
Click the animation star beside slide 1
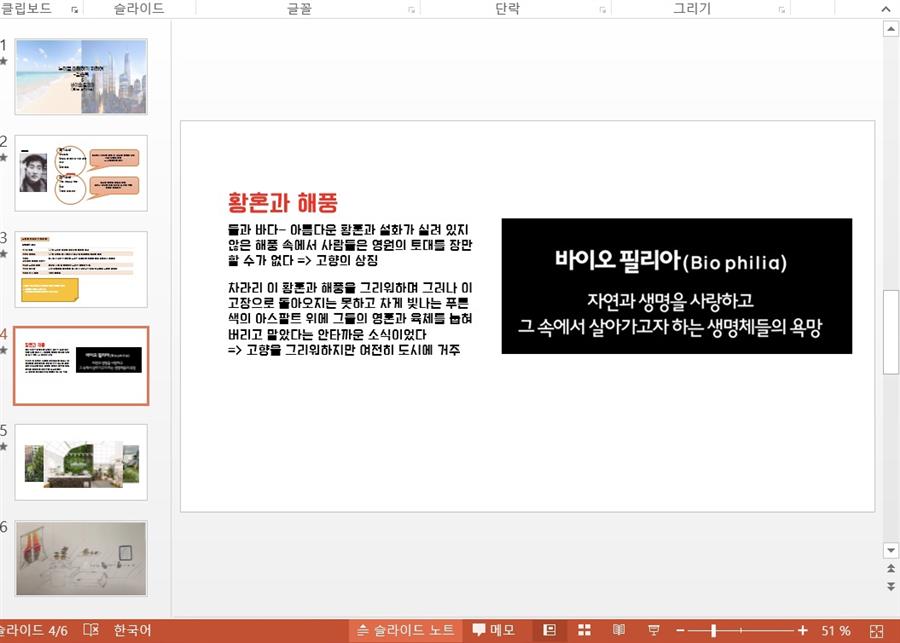3,61
